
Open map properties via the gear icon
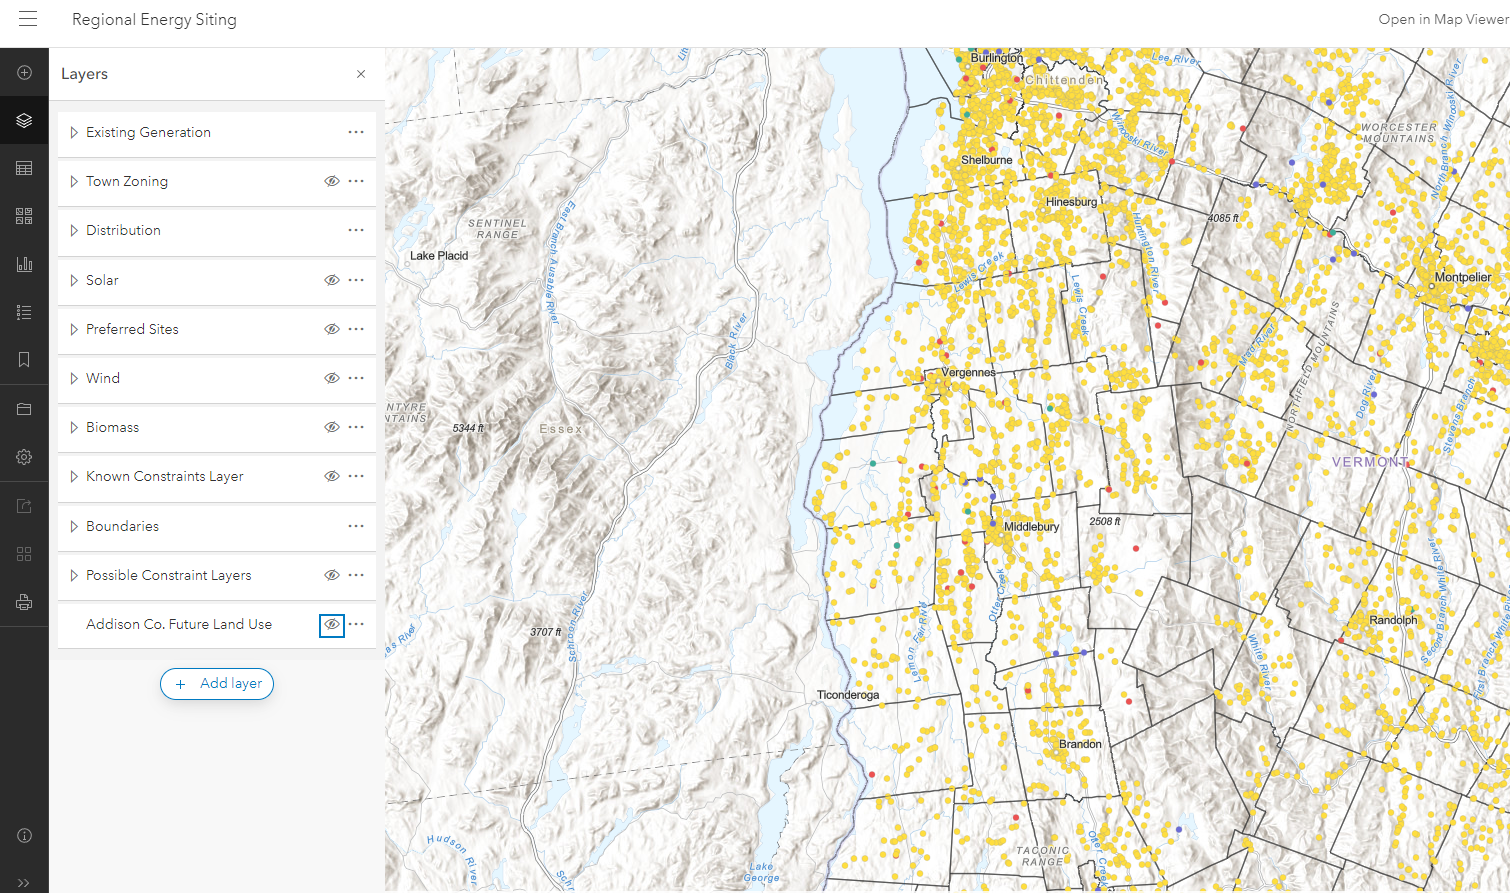tap(24, 457)
